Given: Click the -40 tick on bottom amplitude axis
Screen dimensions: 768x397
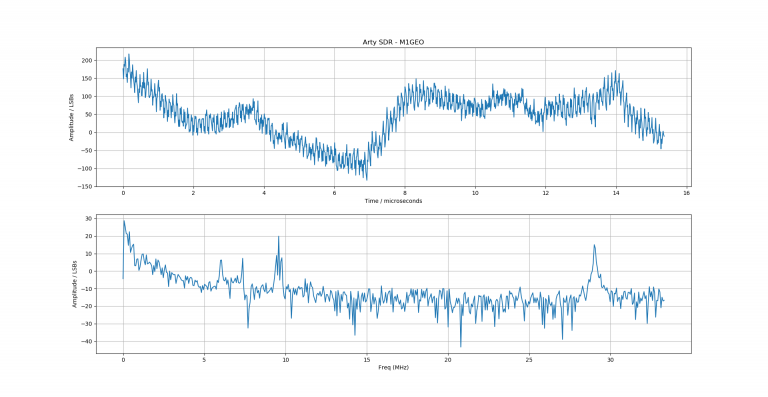Looking at the screenshot, I should 87,342.
